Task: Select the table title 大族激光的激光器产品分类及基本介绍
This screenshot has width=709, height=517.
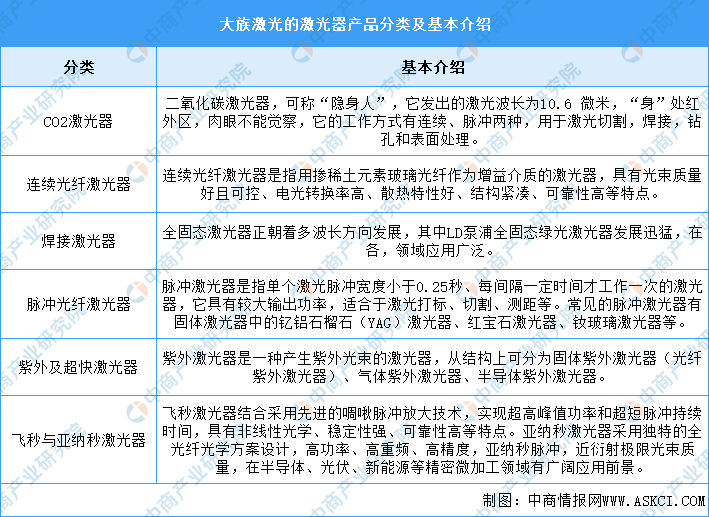Action: (x=355, y=24)
